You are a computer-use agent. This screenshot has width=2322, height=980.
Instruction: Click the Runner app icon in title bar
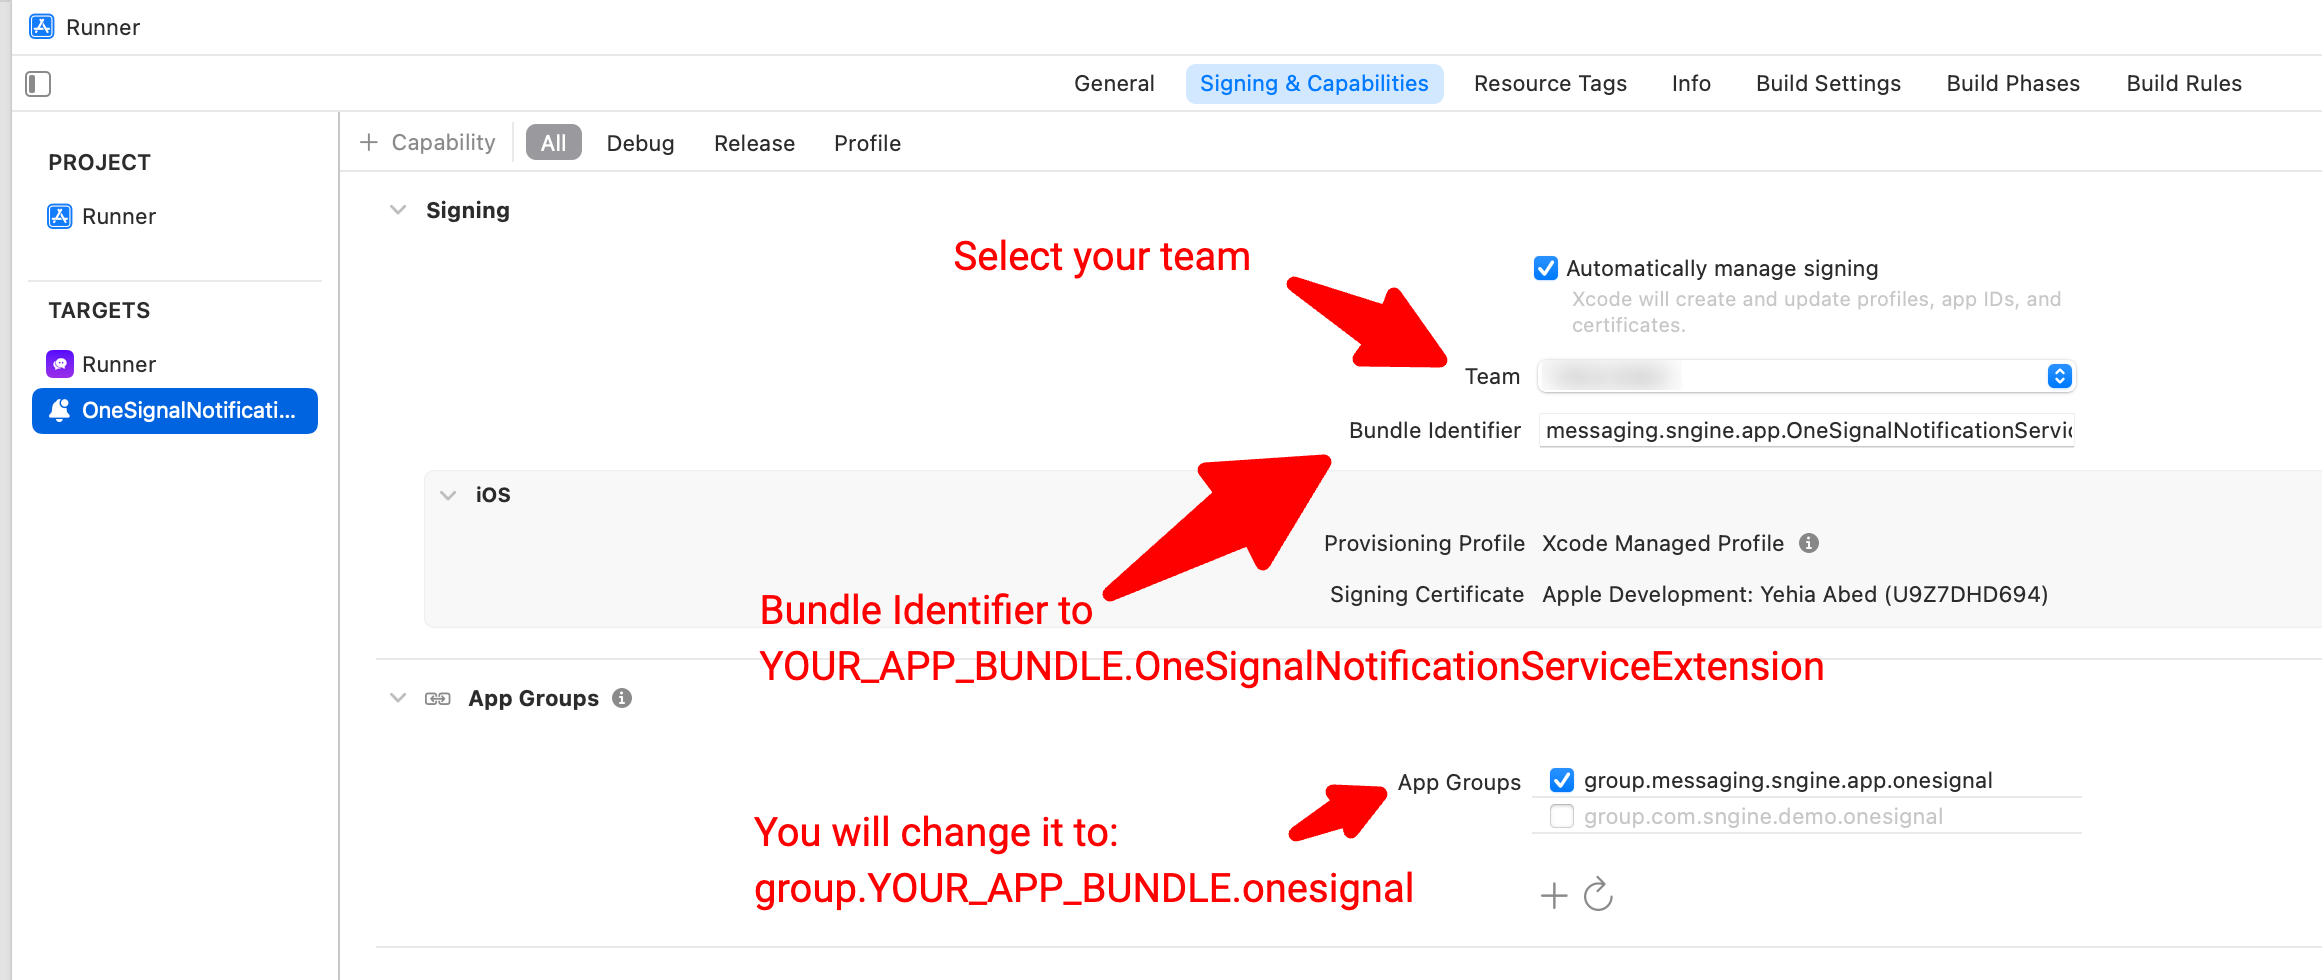pyautogui.click(x=42, y=26)
